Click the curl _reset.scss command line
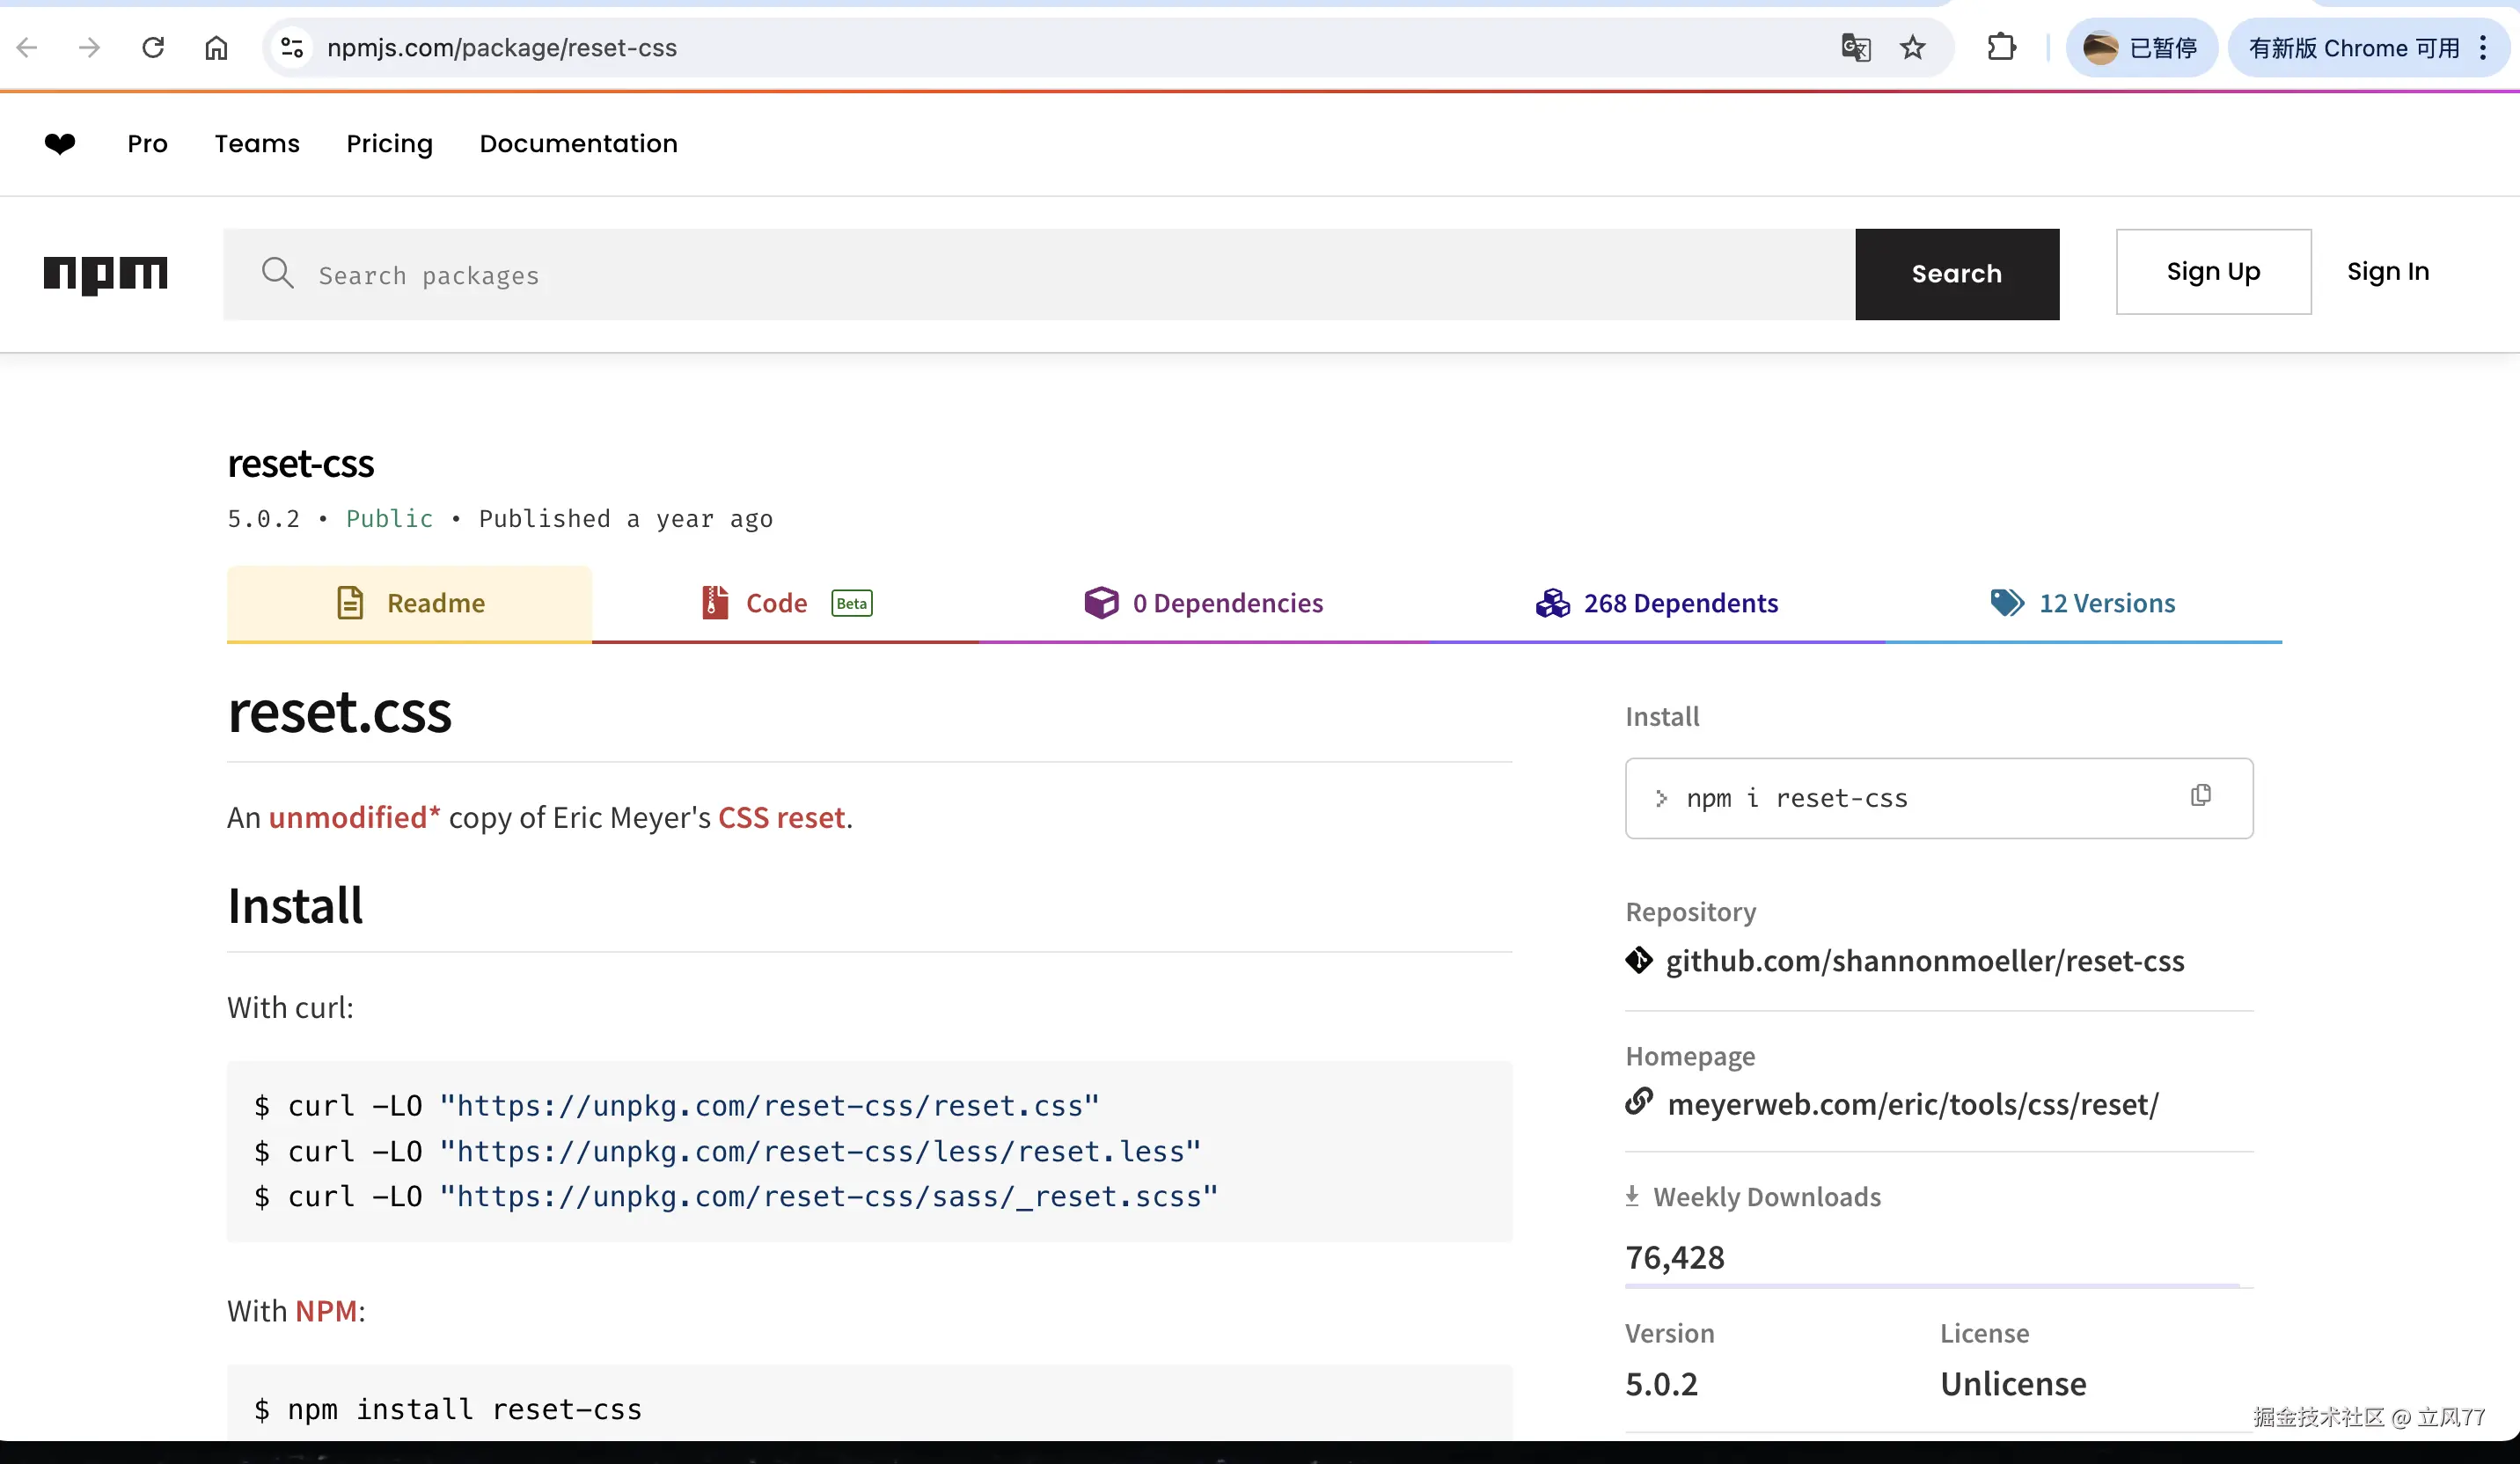This screenshot has width=2520, height=1464. tap(736, 1196)
